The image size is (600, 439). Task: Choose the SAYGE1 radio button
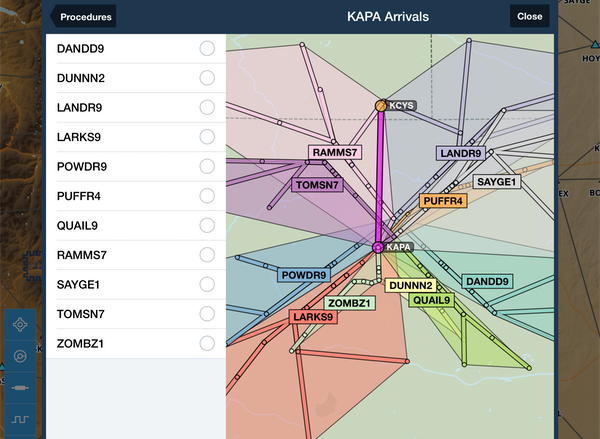click(x=207, y=284)
